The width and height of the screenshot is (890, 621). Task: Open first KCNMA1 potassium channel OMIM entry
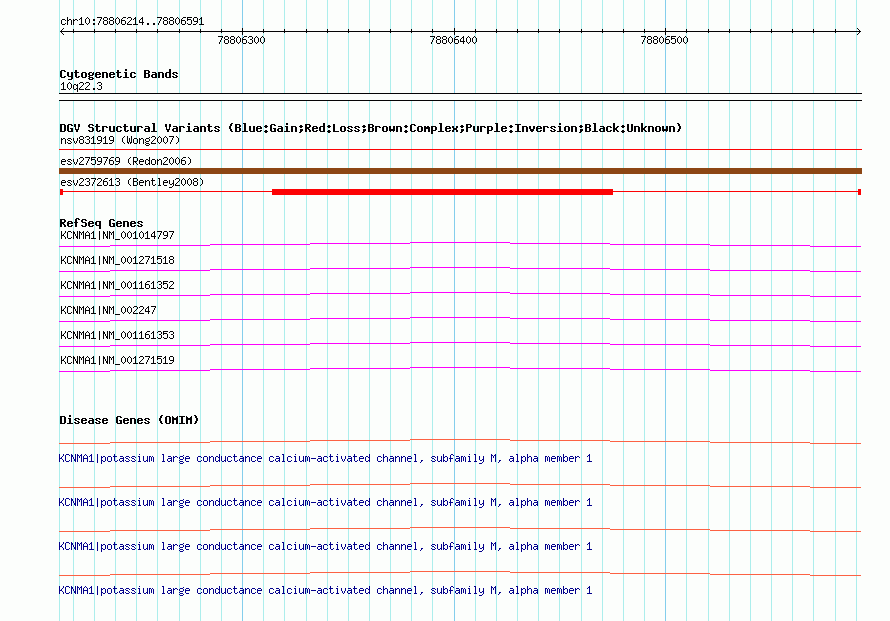(325, 458)
